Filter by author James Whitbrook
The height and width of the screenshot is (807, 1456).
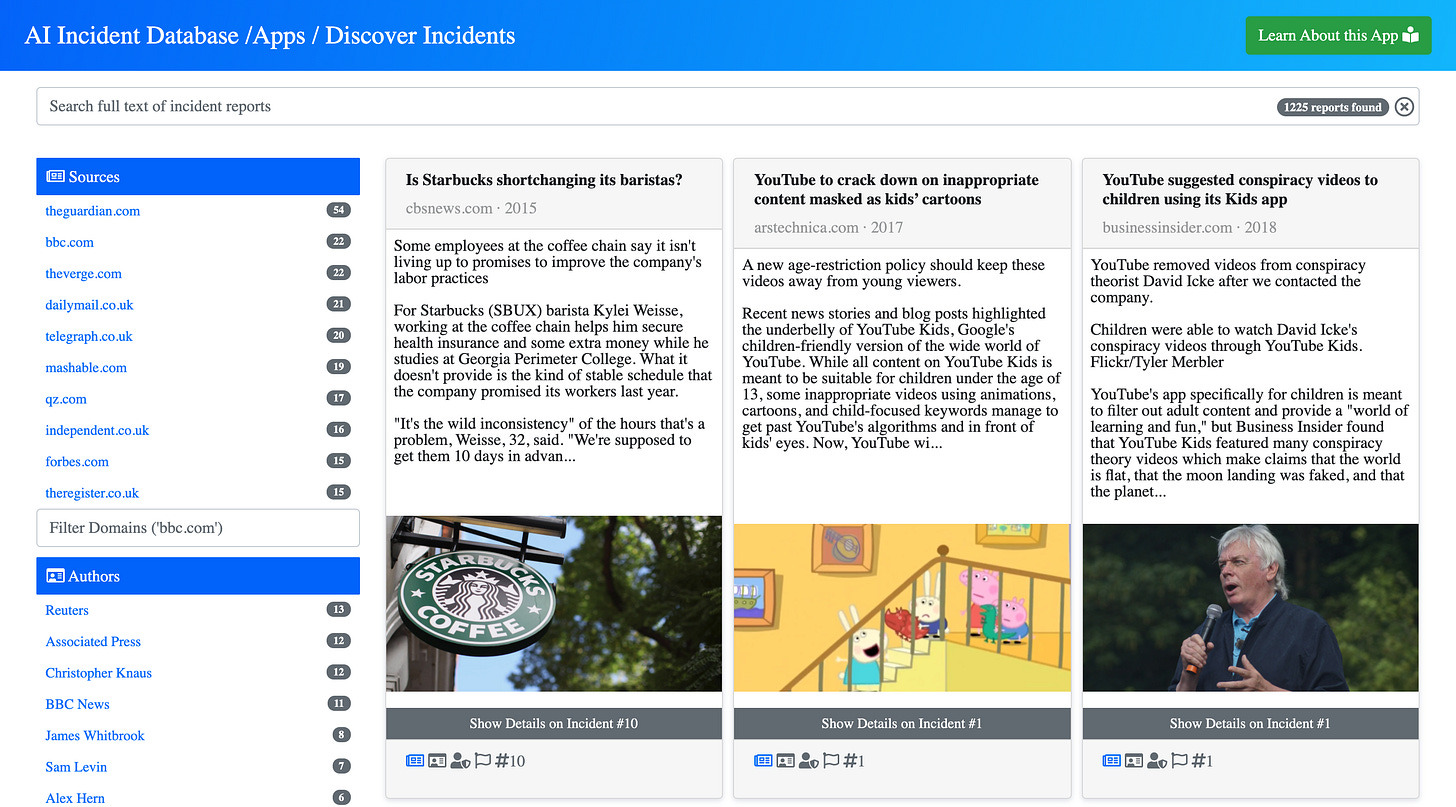(x=95, y=735)
